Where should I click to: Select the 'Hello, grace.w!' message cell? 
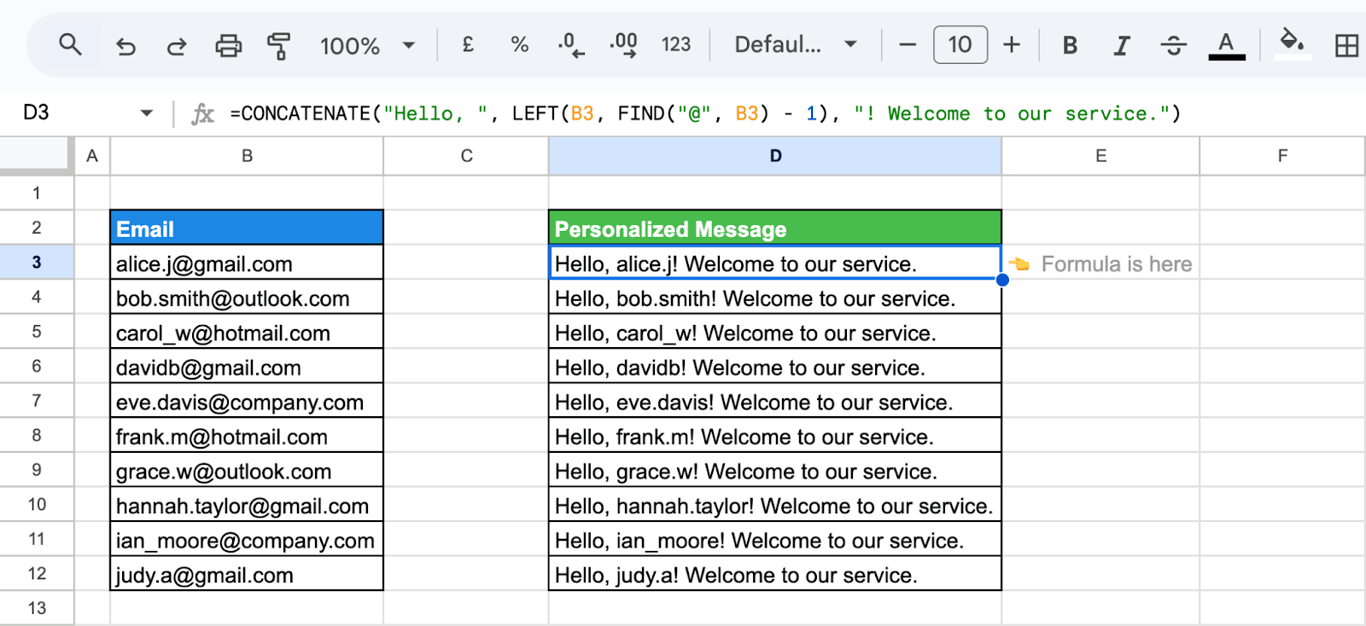tap(775, 470)
